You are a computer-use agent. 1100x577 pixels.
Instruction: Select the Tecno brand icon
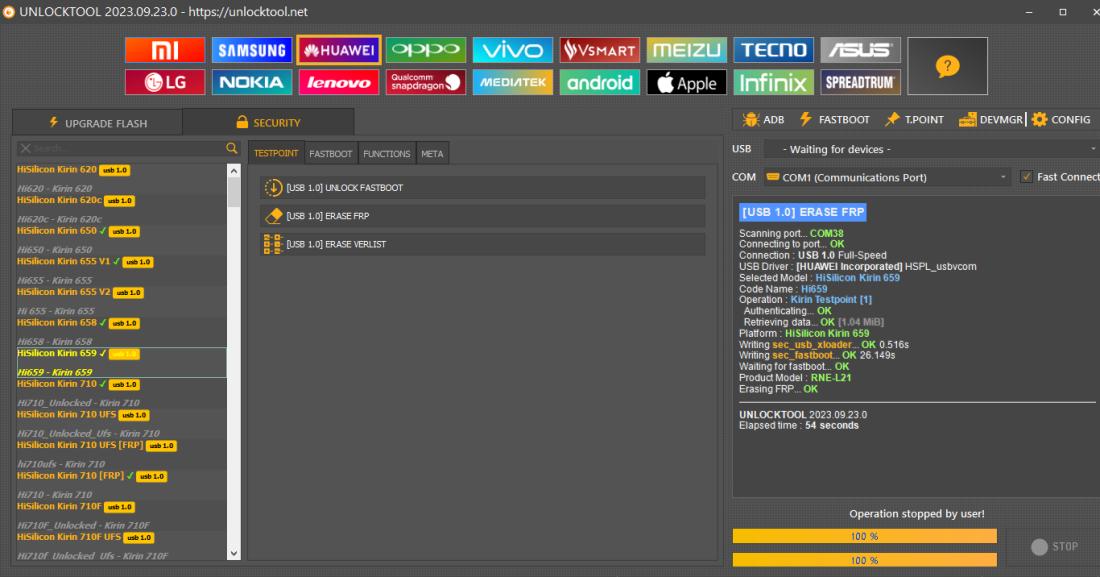click(x=774, y=51)
